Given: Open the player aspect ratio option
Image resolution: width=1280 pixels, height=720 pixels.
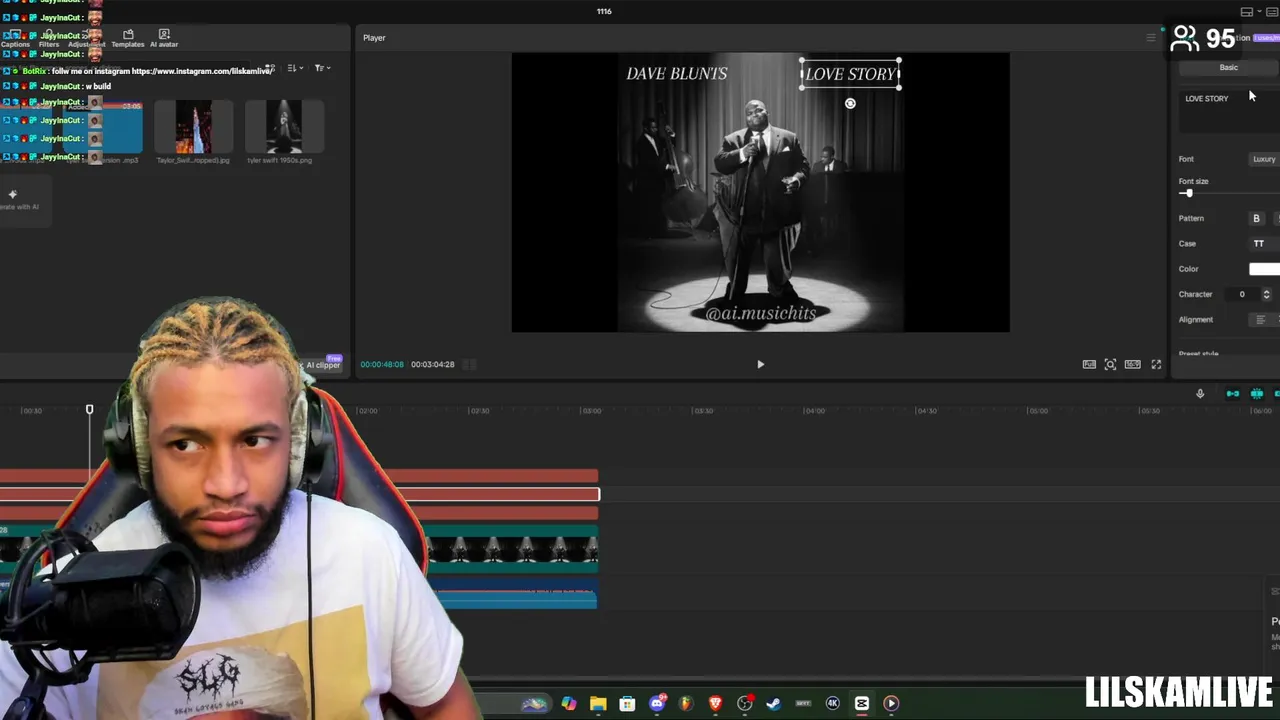Looking at the screenshot, I should click(1132, 364).
